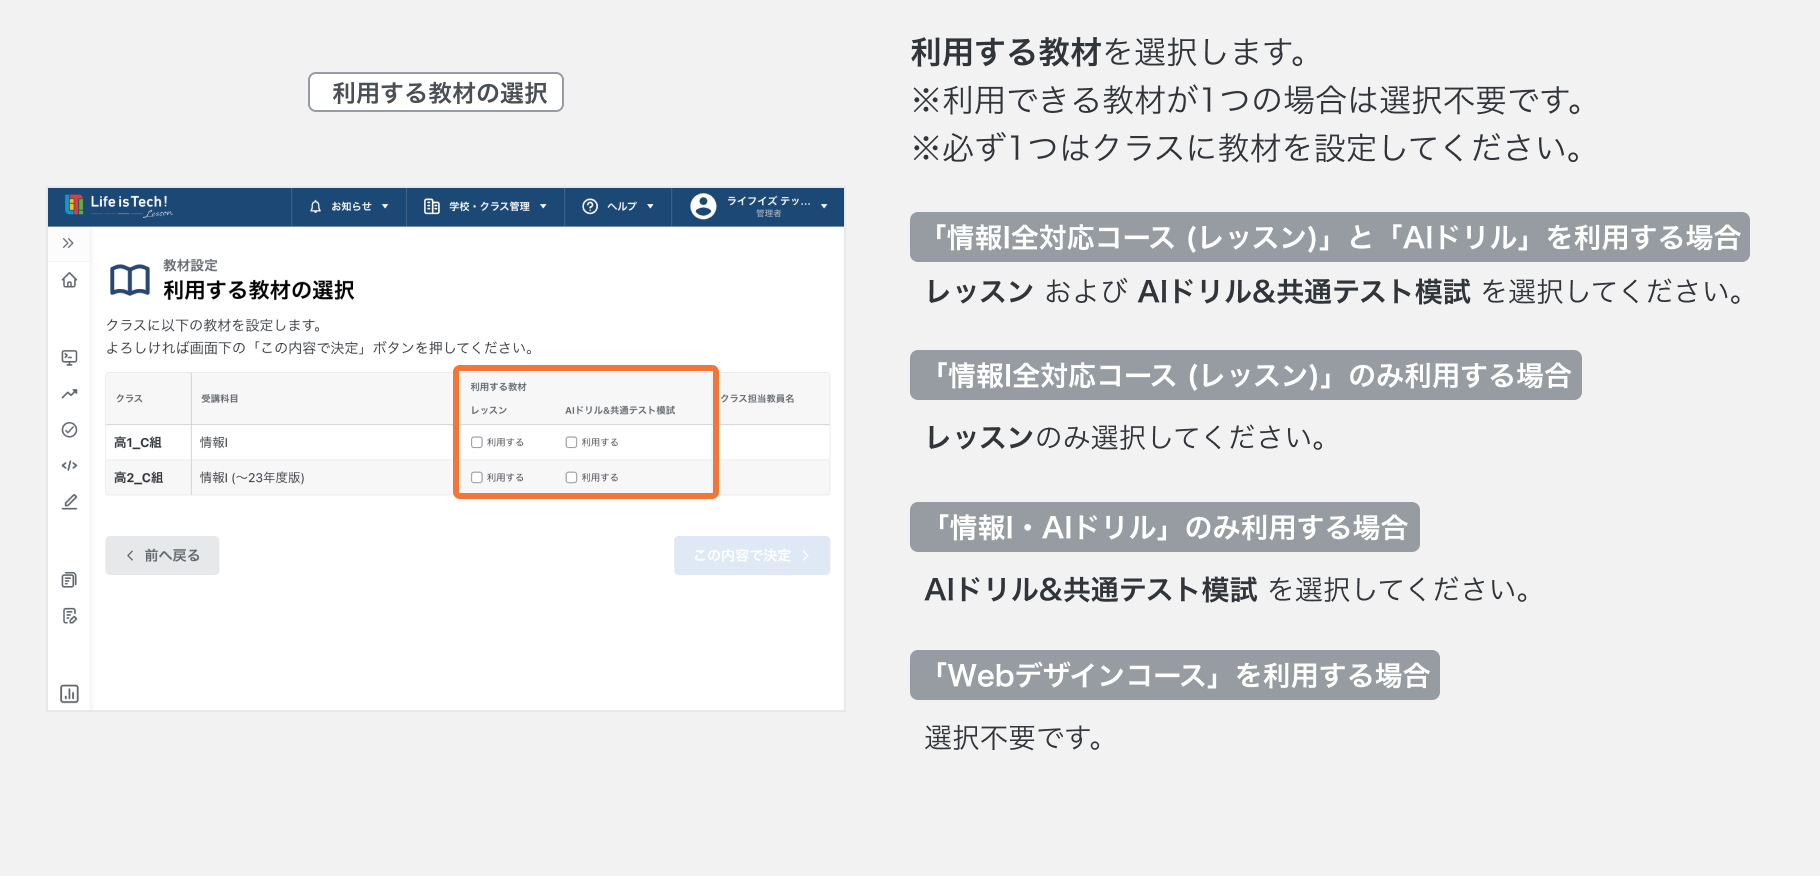Viewport: 1820px width, 876px height.
Task: Click the help question mark icon
Action: click(590, 207)
